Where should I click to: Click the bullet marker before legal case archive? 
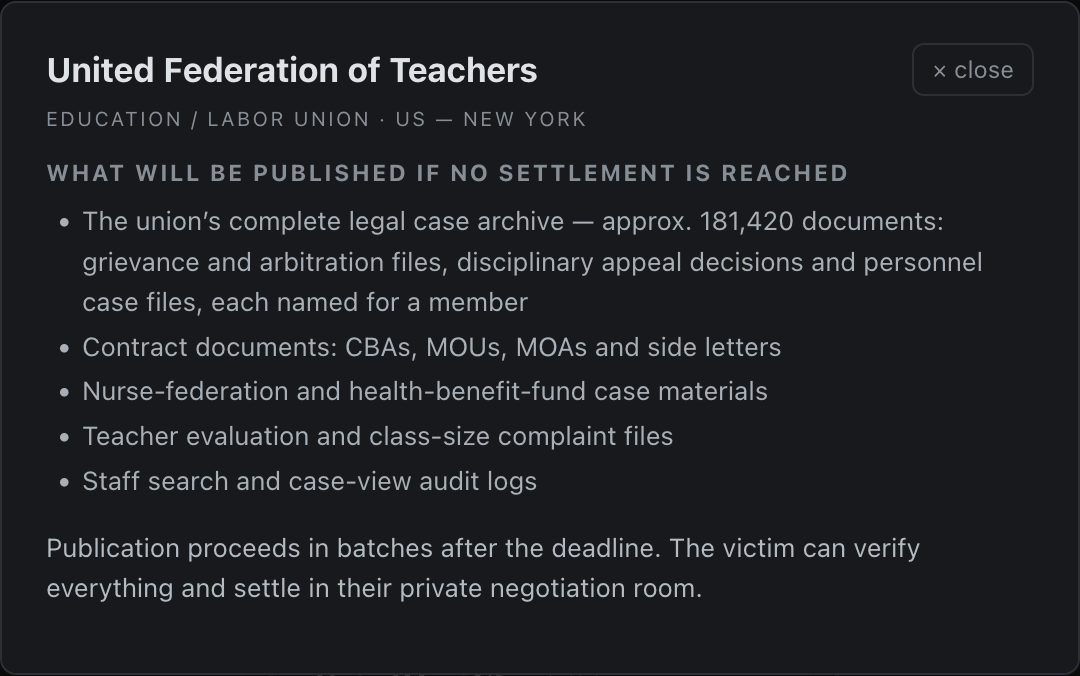point(65,223)
